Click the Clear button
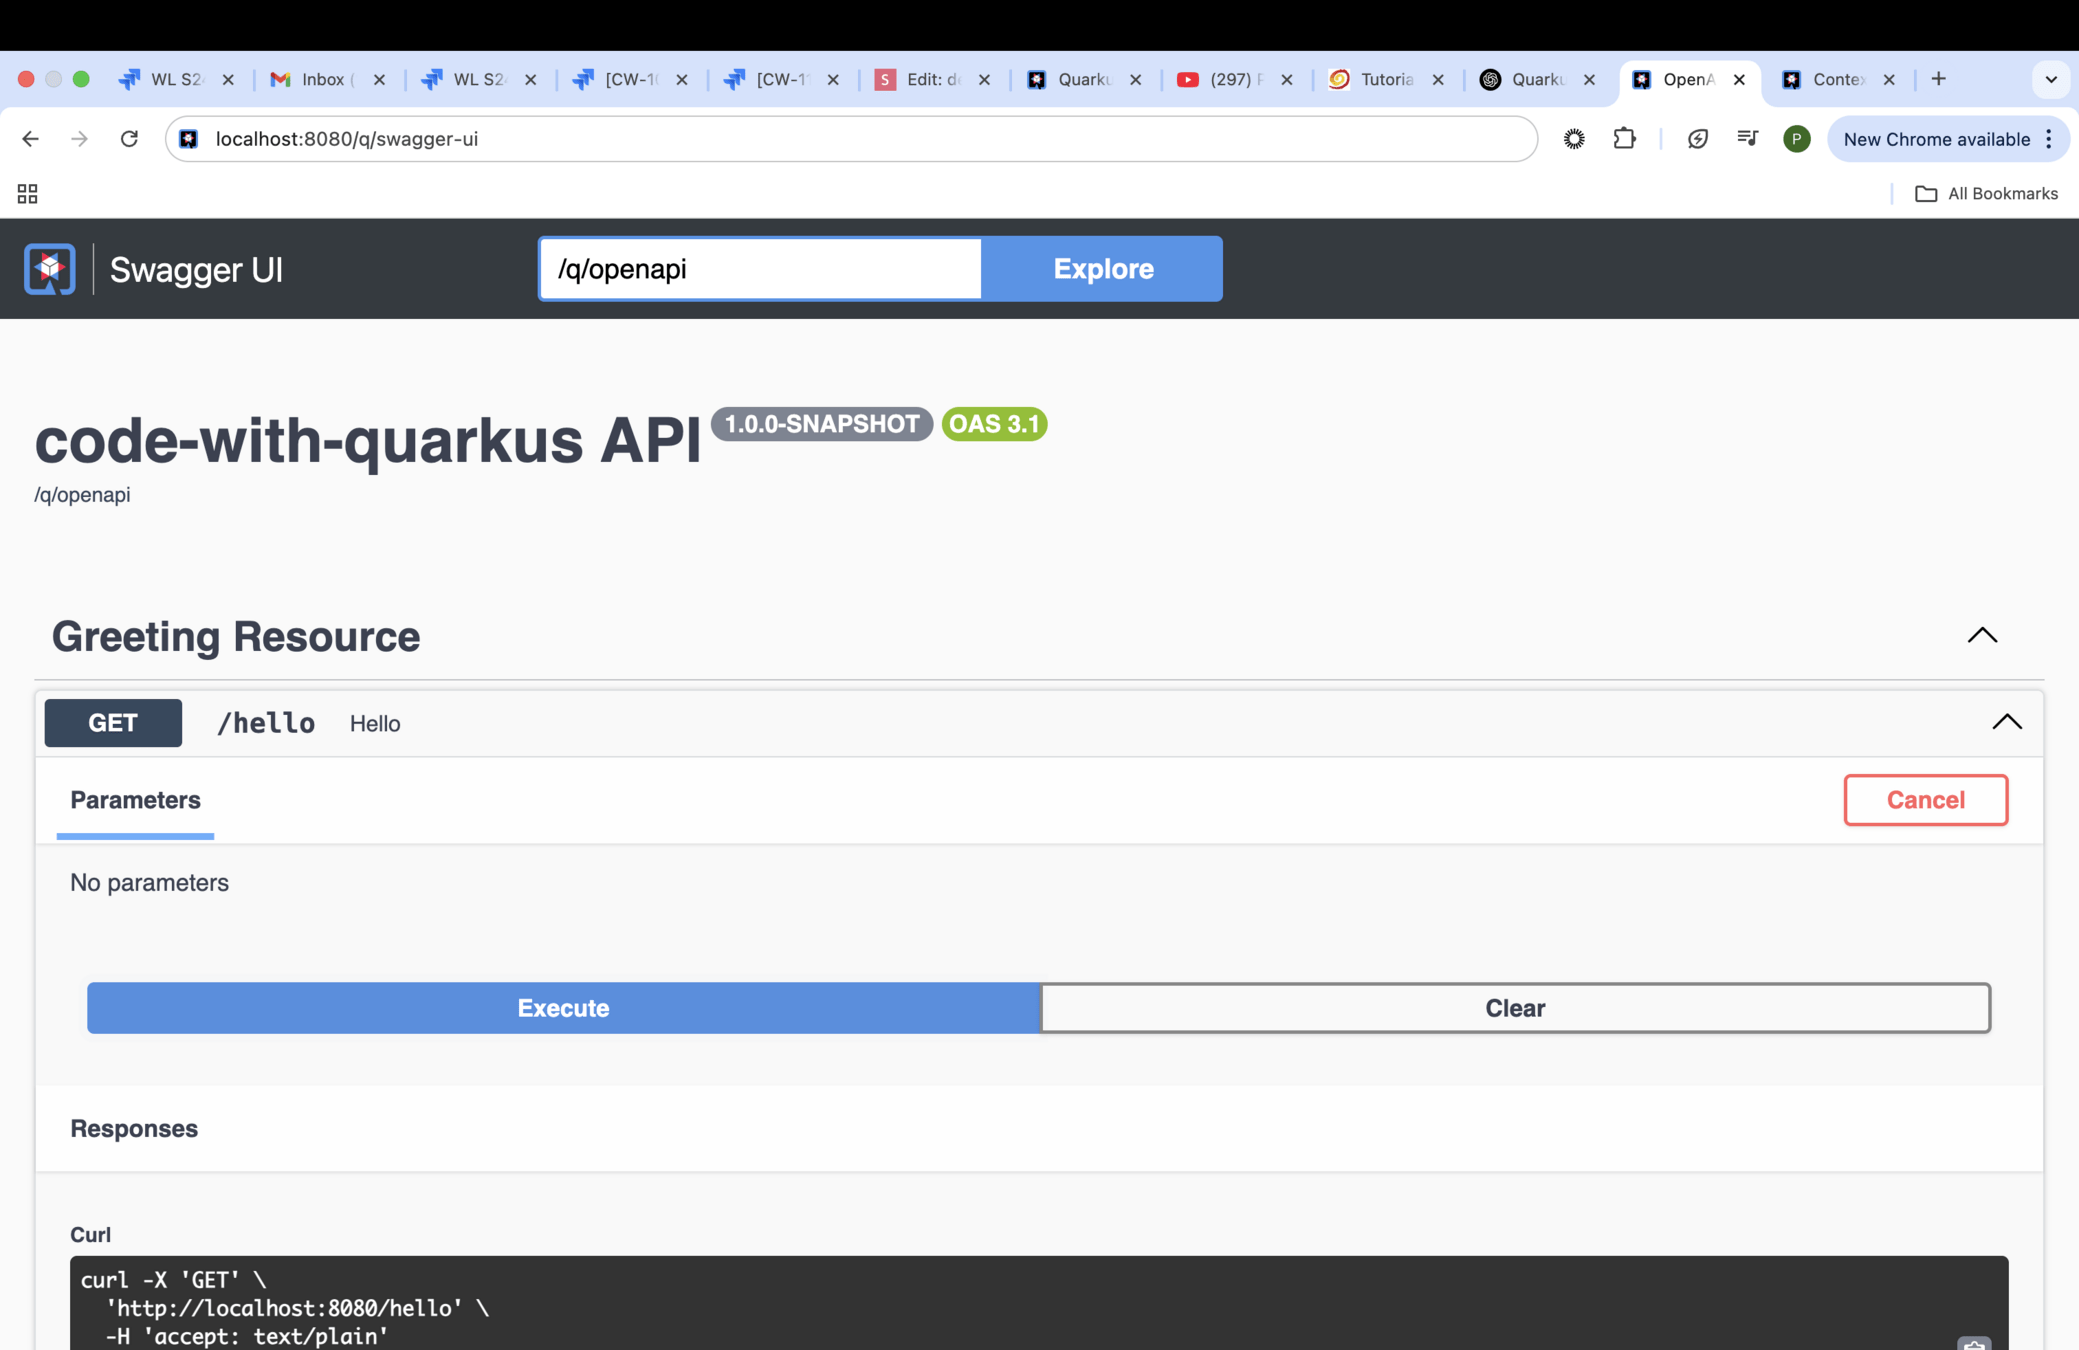Screen dimensions: 2079x1350 (1514, 1008)
